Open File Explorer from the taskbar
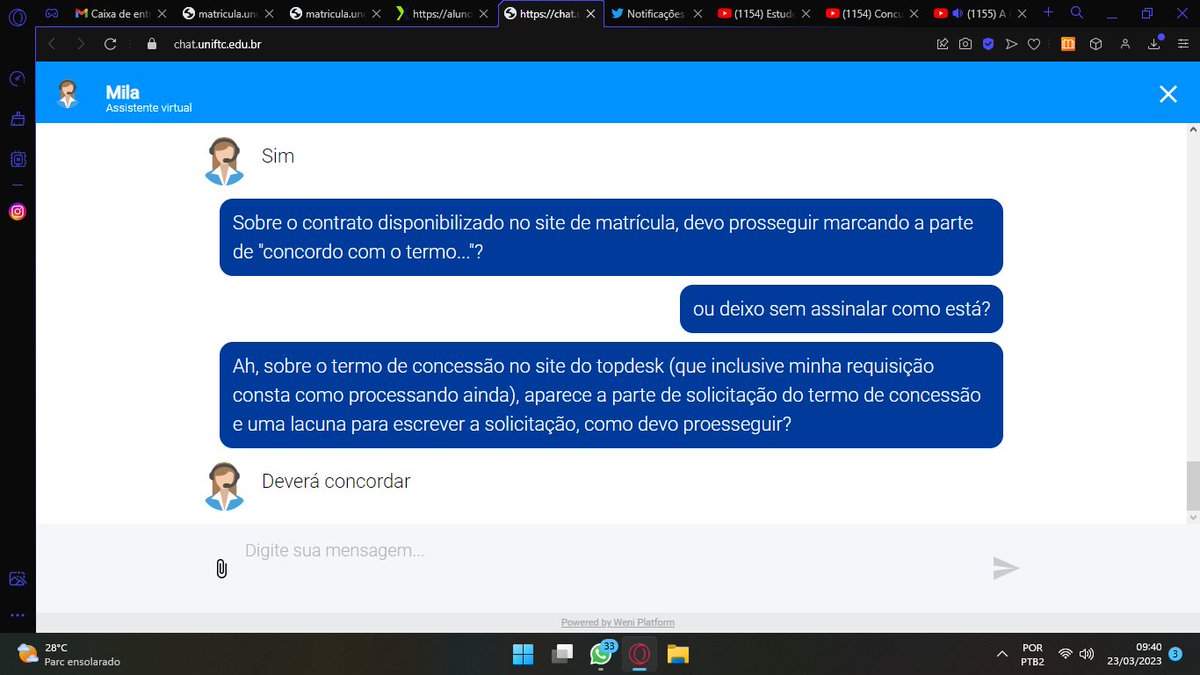This screenshot has height=675, width=1200. click(x=678, y=654)
